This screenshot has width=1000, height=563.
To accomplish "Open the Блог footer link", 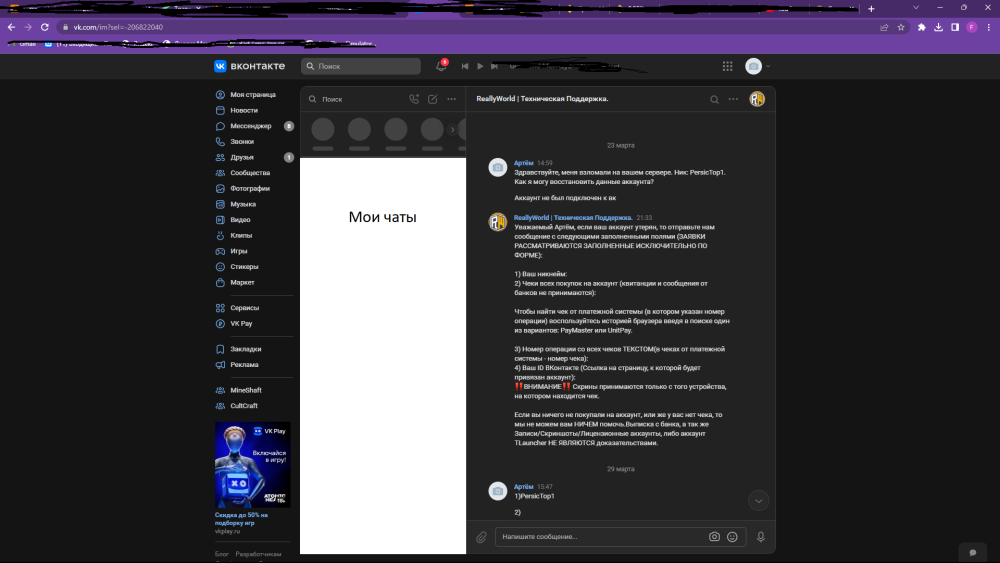I will 221,554.
